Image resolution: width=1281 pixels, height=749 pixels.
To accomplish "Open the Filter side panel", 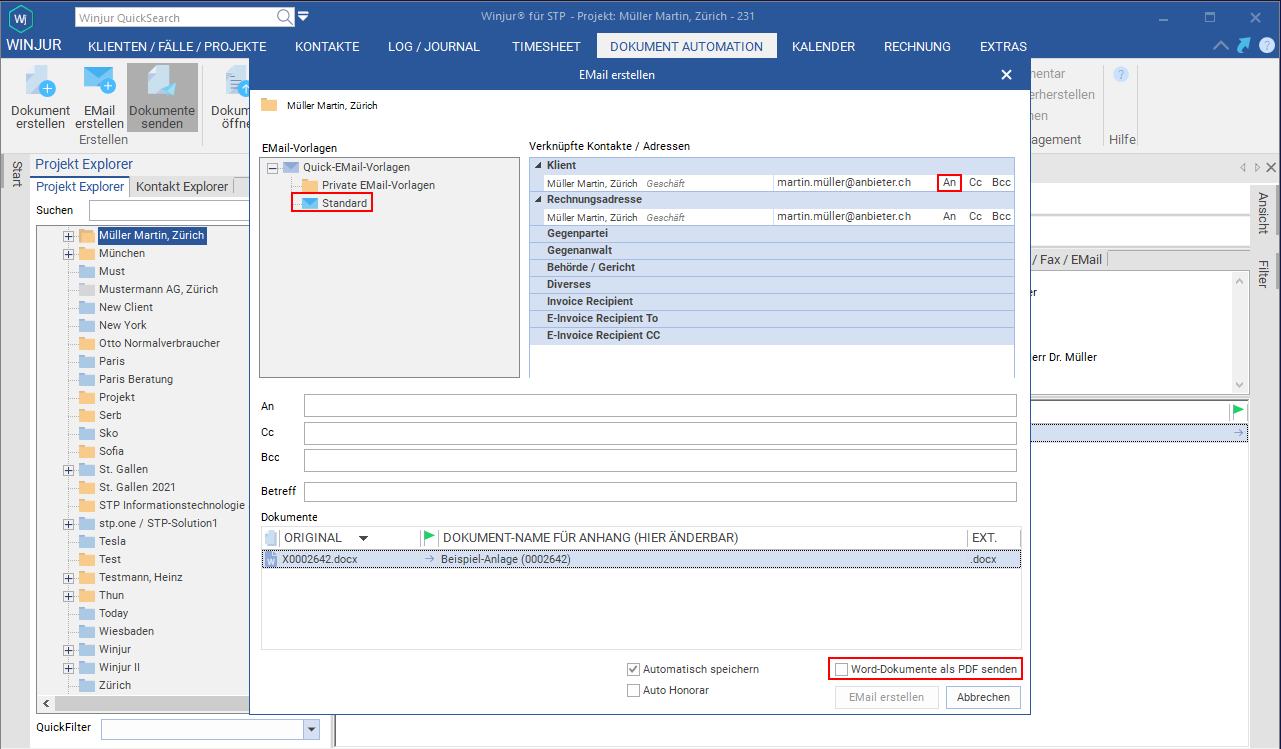I will (x=1263, y=274).
